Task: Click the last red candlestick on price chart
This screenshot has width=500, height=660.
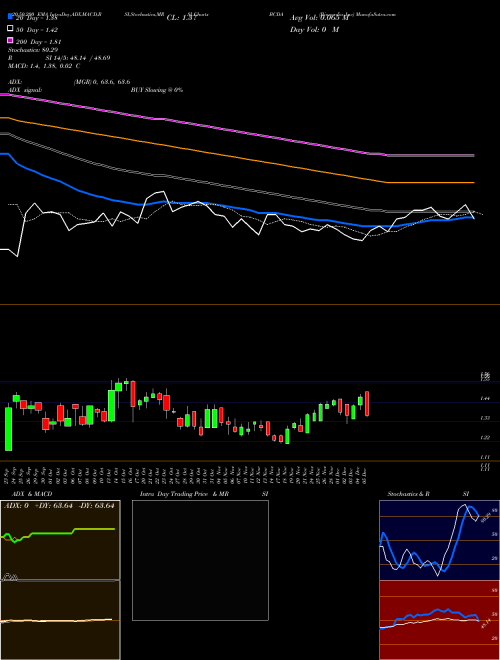Action: (x=367, y=404)
